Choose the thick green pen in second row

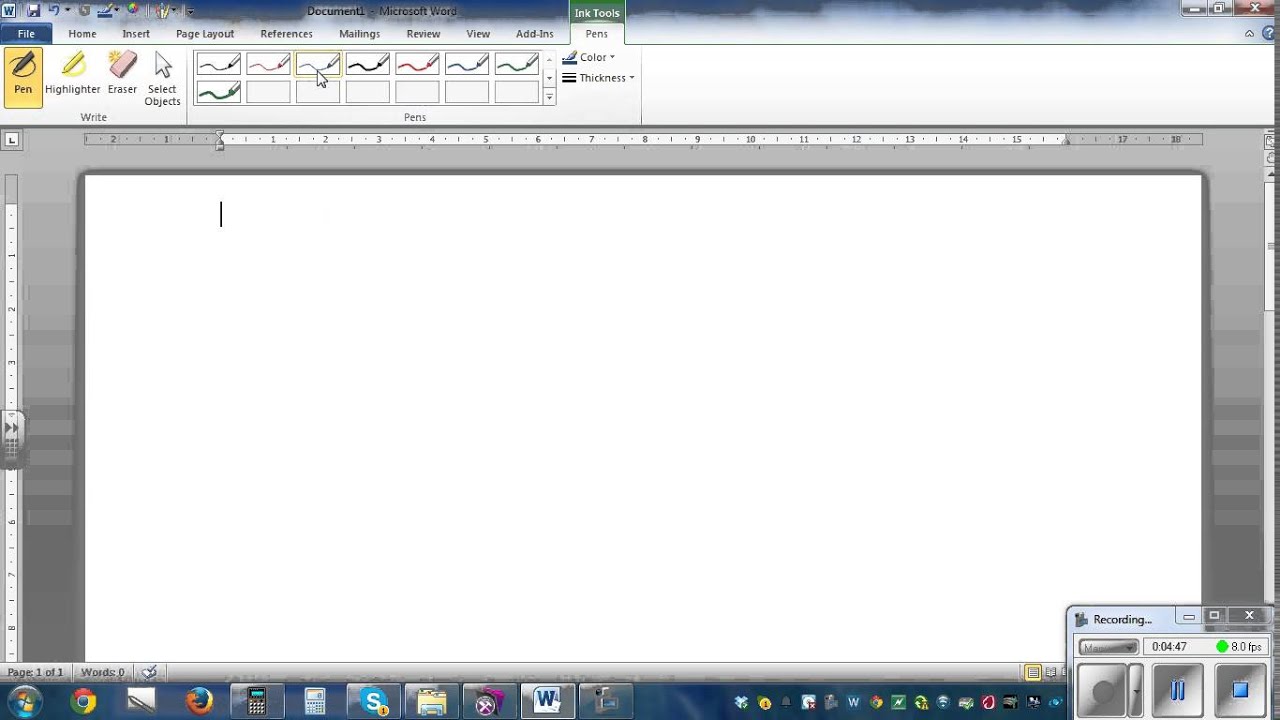219,92
